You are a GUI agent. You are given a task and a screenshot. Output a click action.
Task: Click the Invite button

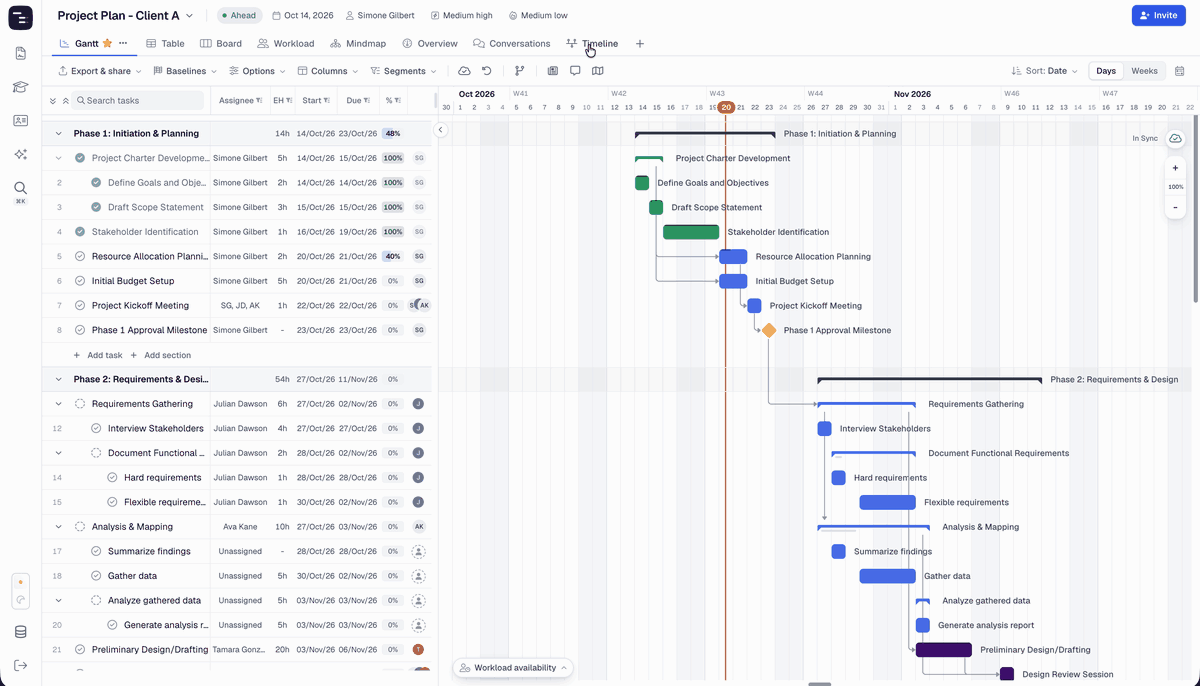1158,15
